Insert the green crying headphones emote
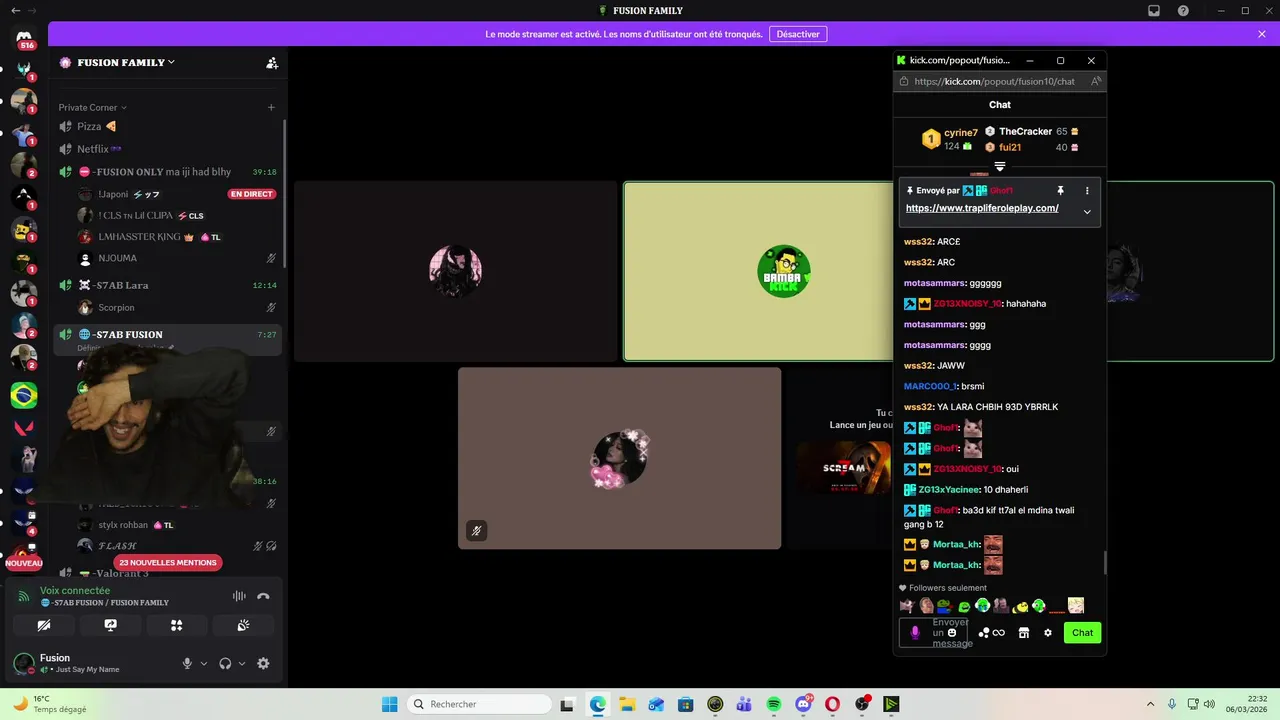The width and height of the screenshot is (1280, 720). (983, 605)
